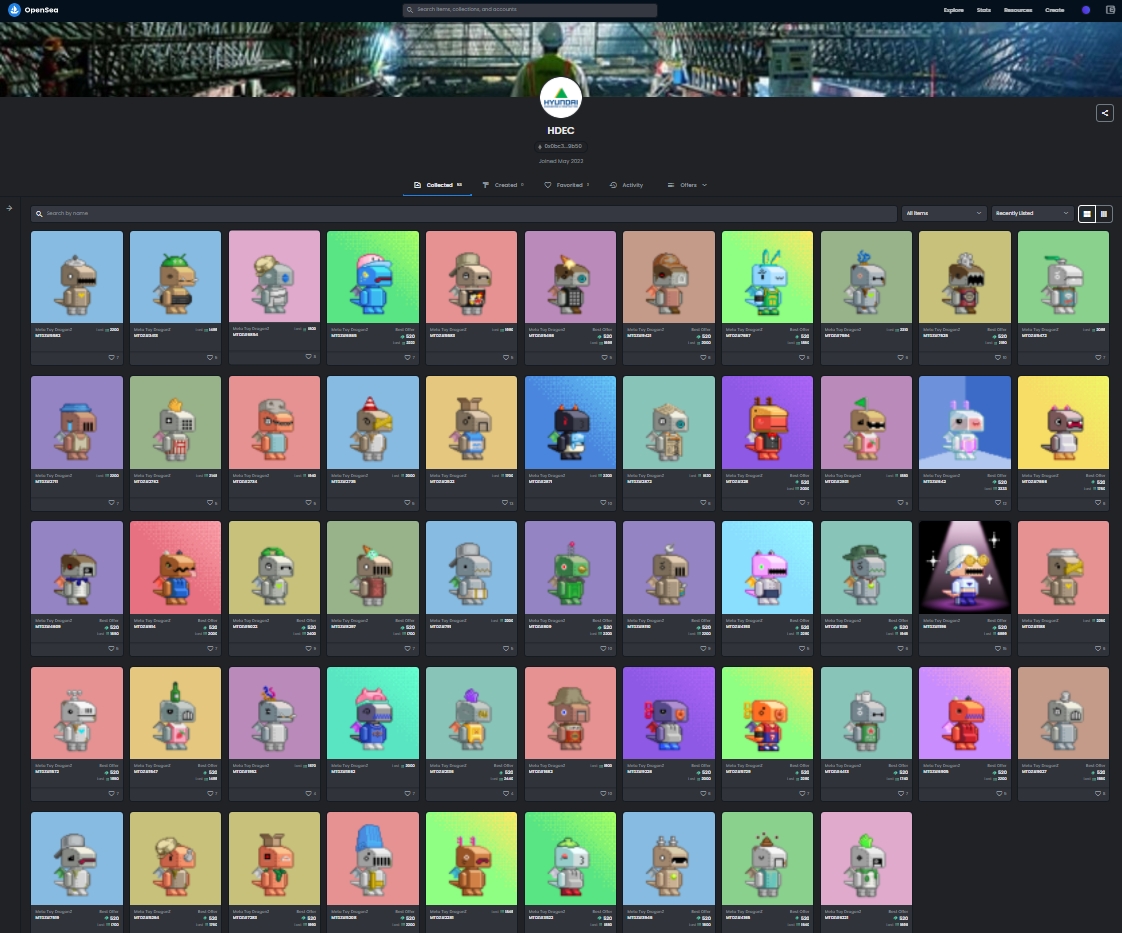Copy the wallet address under HDEC

[560, 146]
